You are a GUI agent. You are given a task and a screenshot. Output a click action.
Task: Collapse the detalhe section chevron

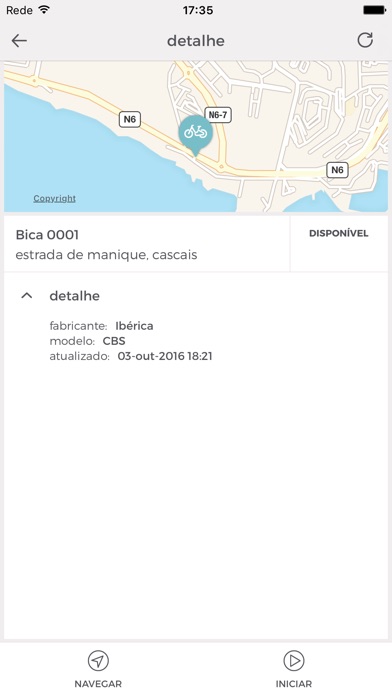click(27, 296)
